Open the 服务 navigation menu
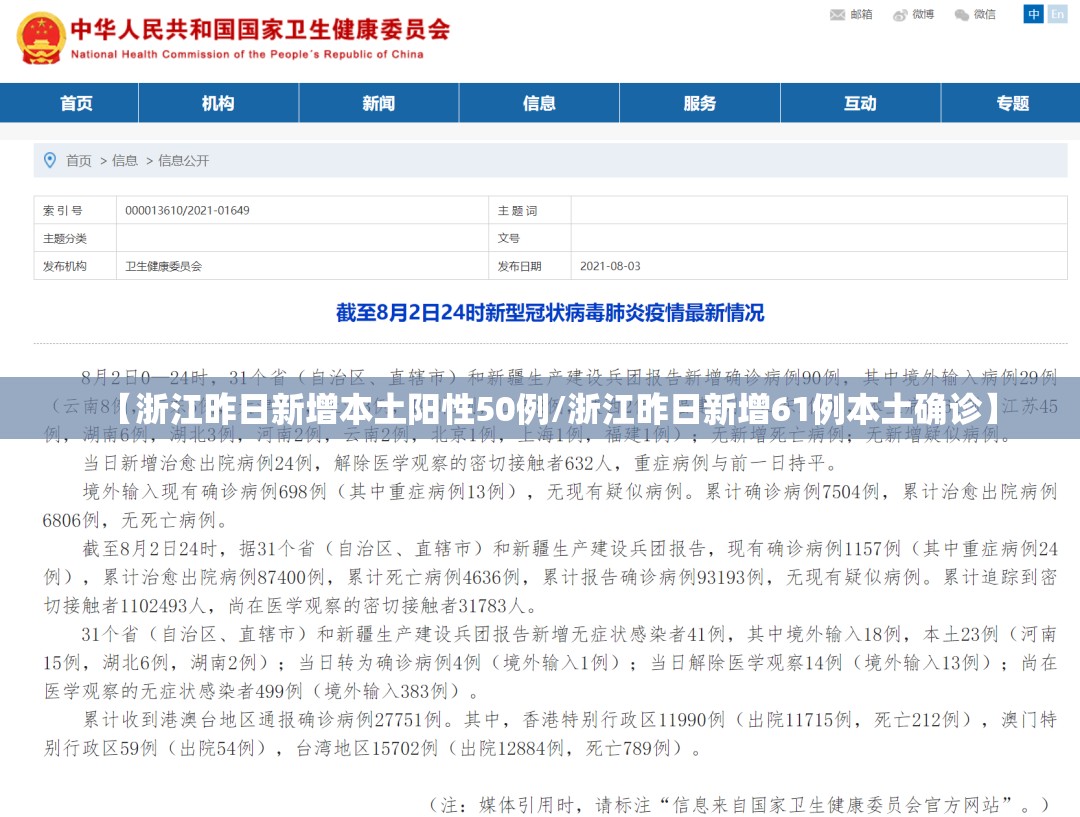The image size is (1080, 817). [700, 103]
